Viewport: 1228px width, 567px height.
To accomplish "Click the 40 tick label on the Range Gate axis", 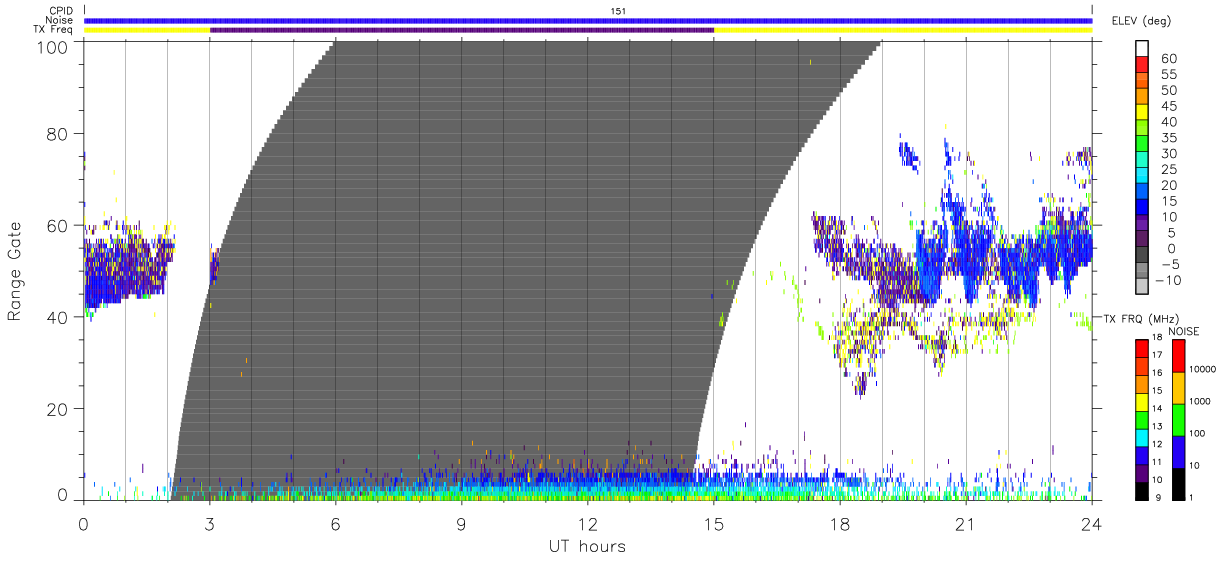I will tap(57, 317).
